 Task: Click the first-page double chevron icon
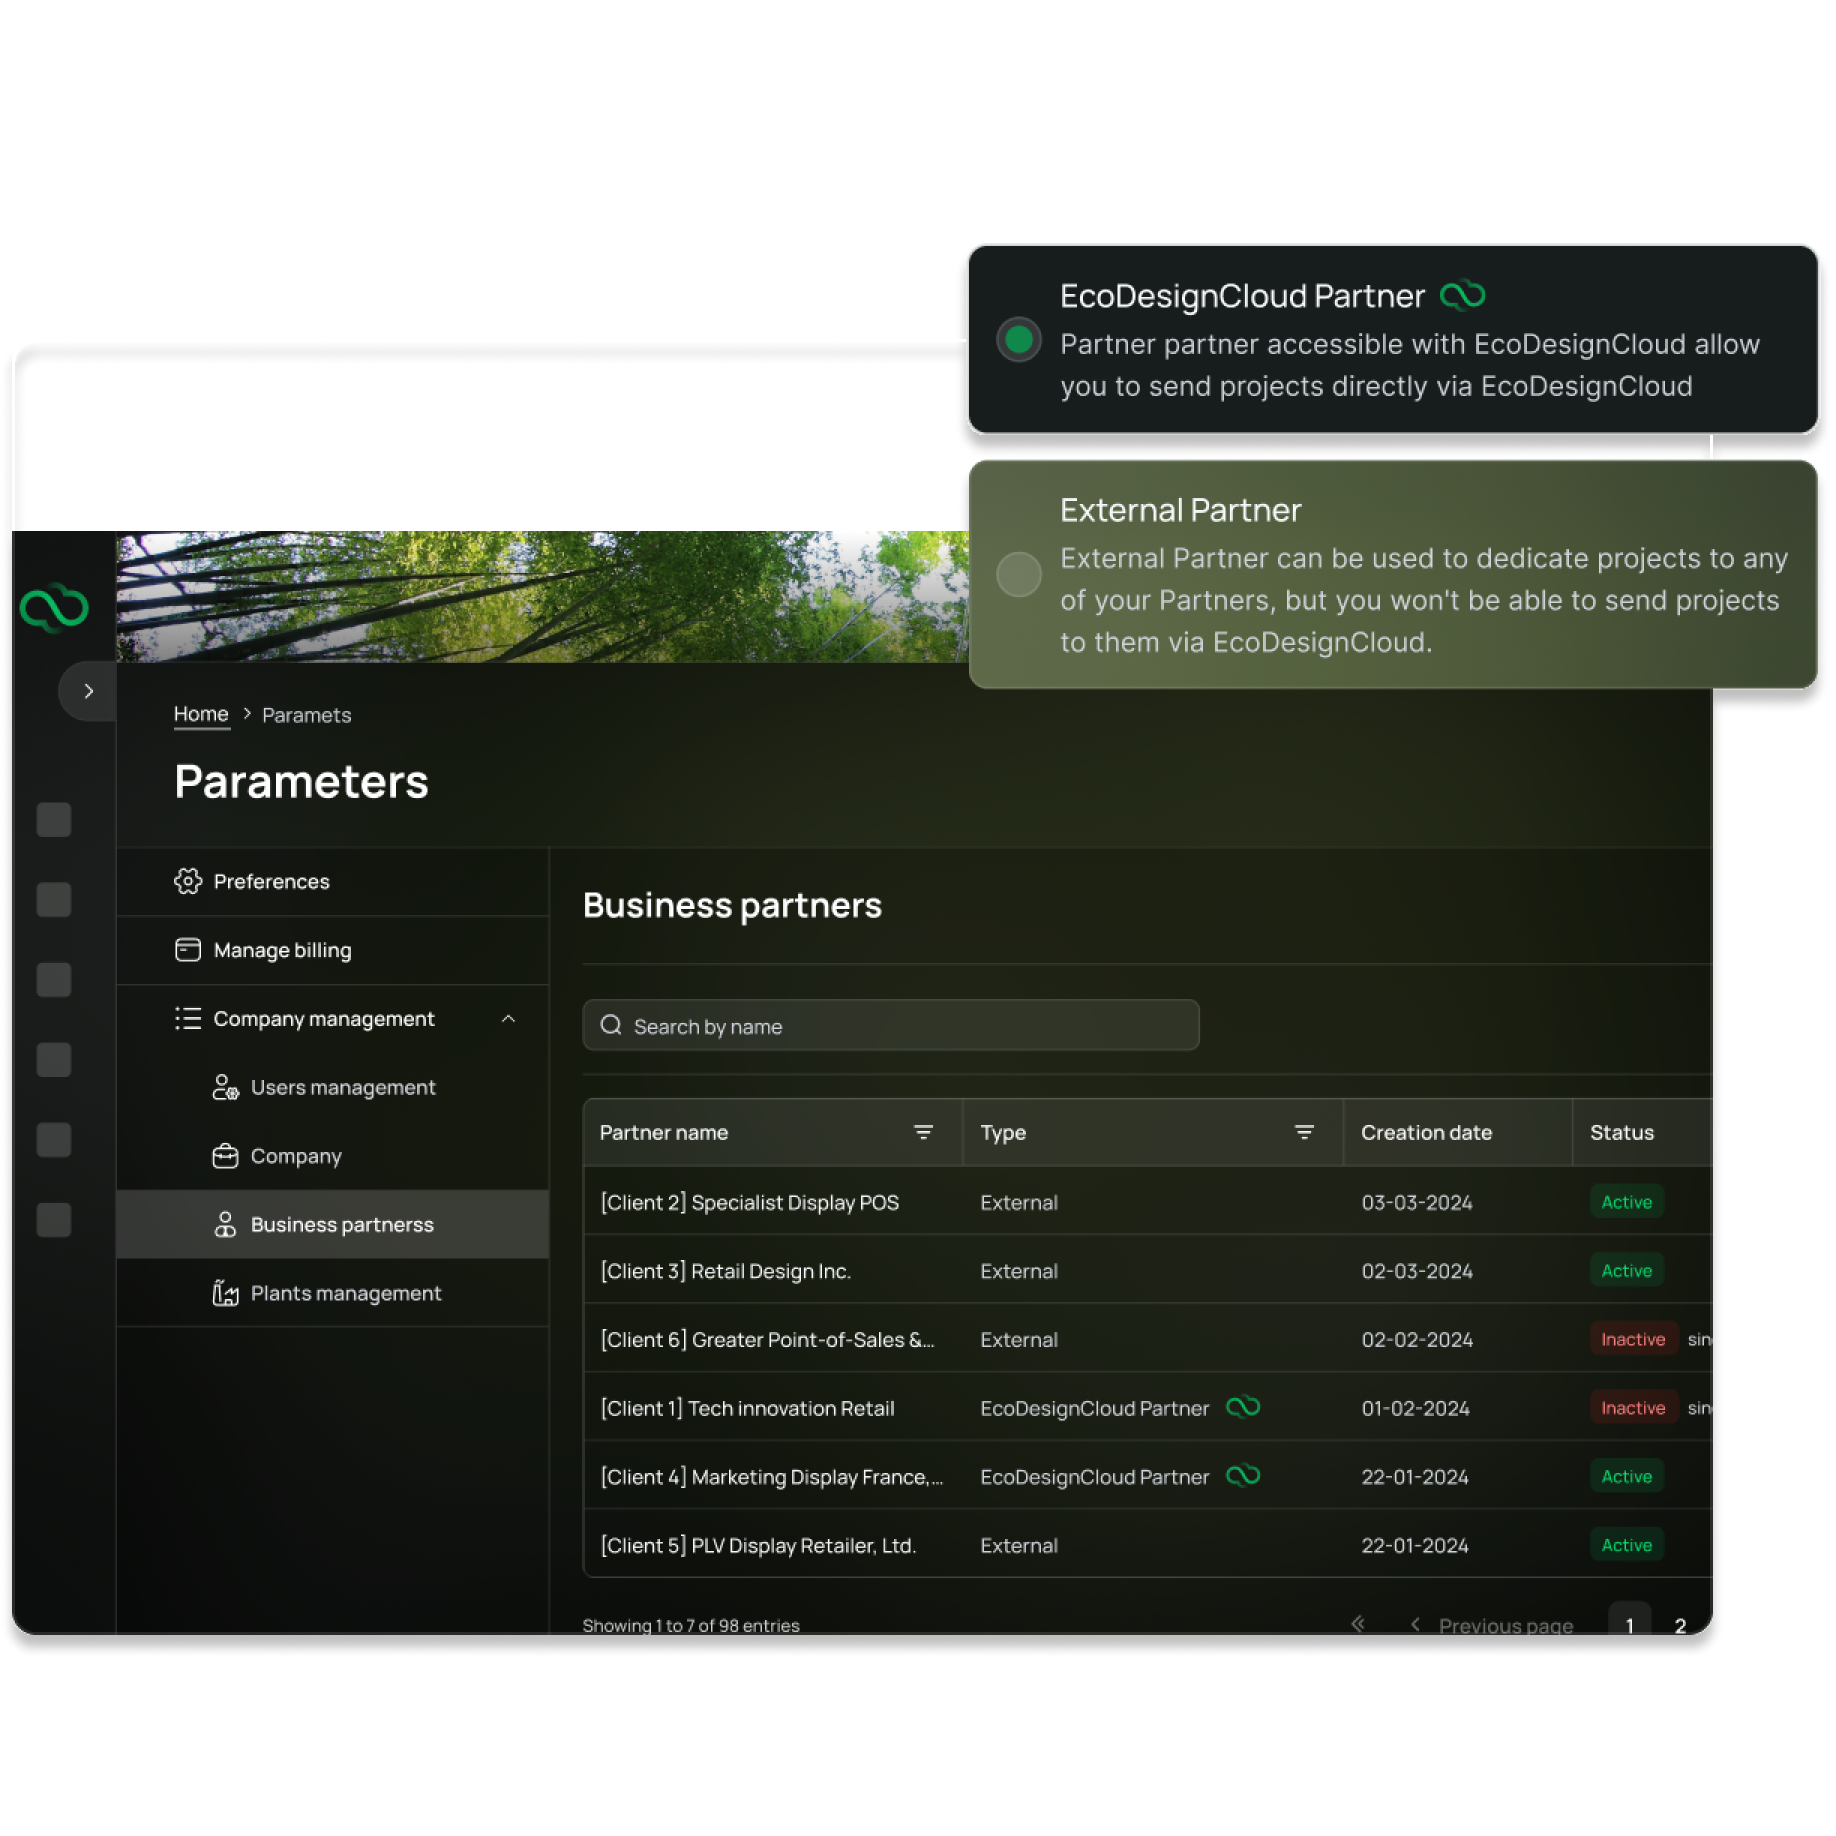click(1358, 1624)
